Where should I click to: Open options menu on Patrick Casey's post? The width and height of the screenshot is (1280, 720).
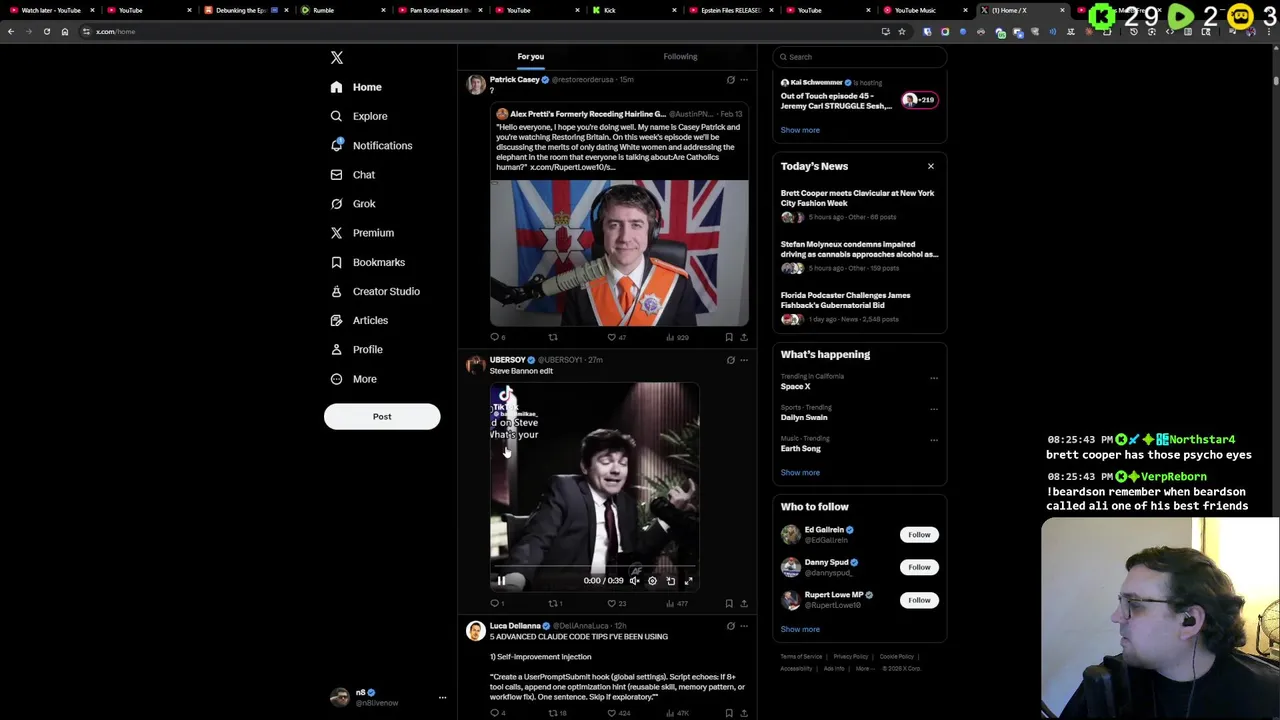click(744, 80)
